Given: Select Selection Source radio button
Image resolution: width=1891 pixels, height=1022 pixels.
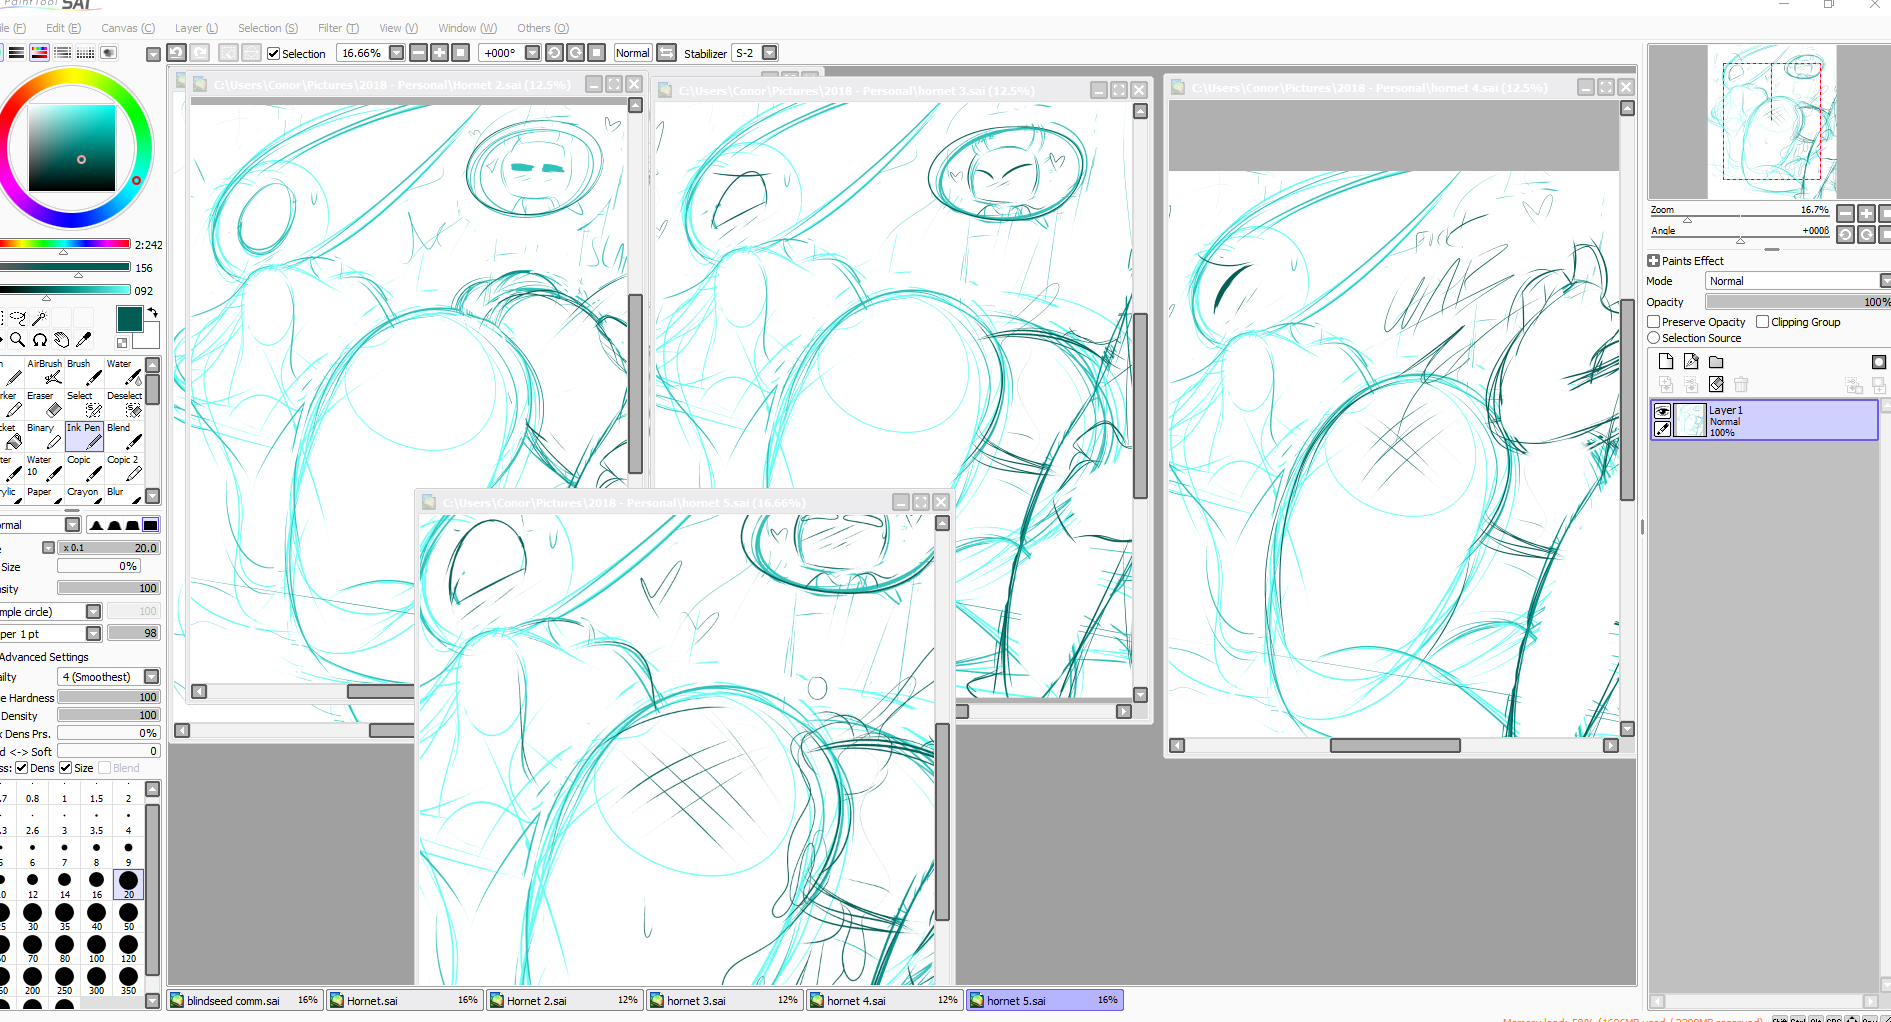Looking at the screenshot, I should click(x=1654, y=338).
